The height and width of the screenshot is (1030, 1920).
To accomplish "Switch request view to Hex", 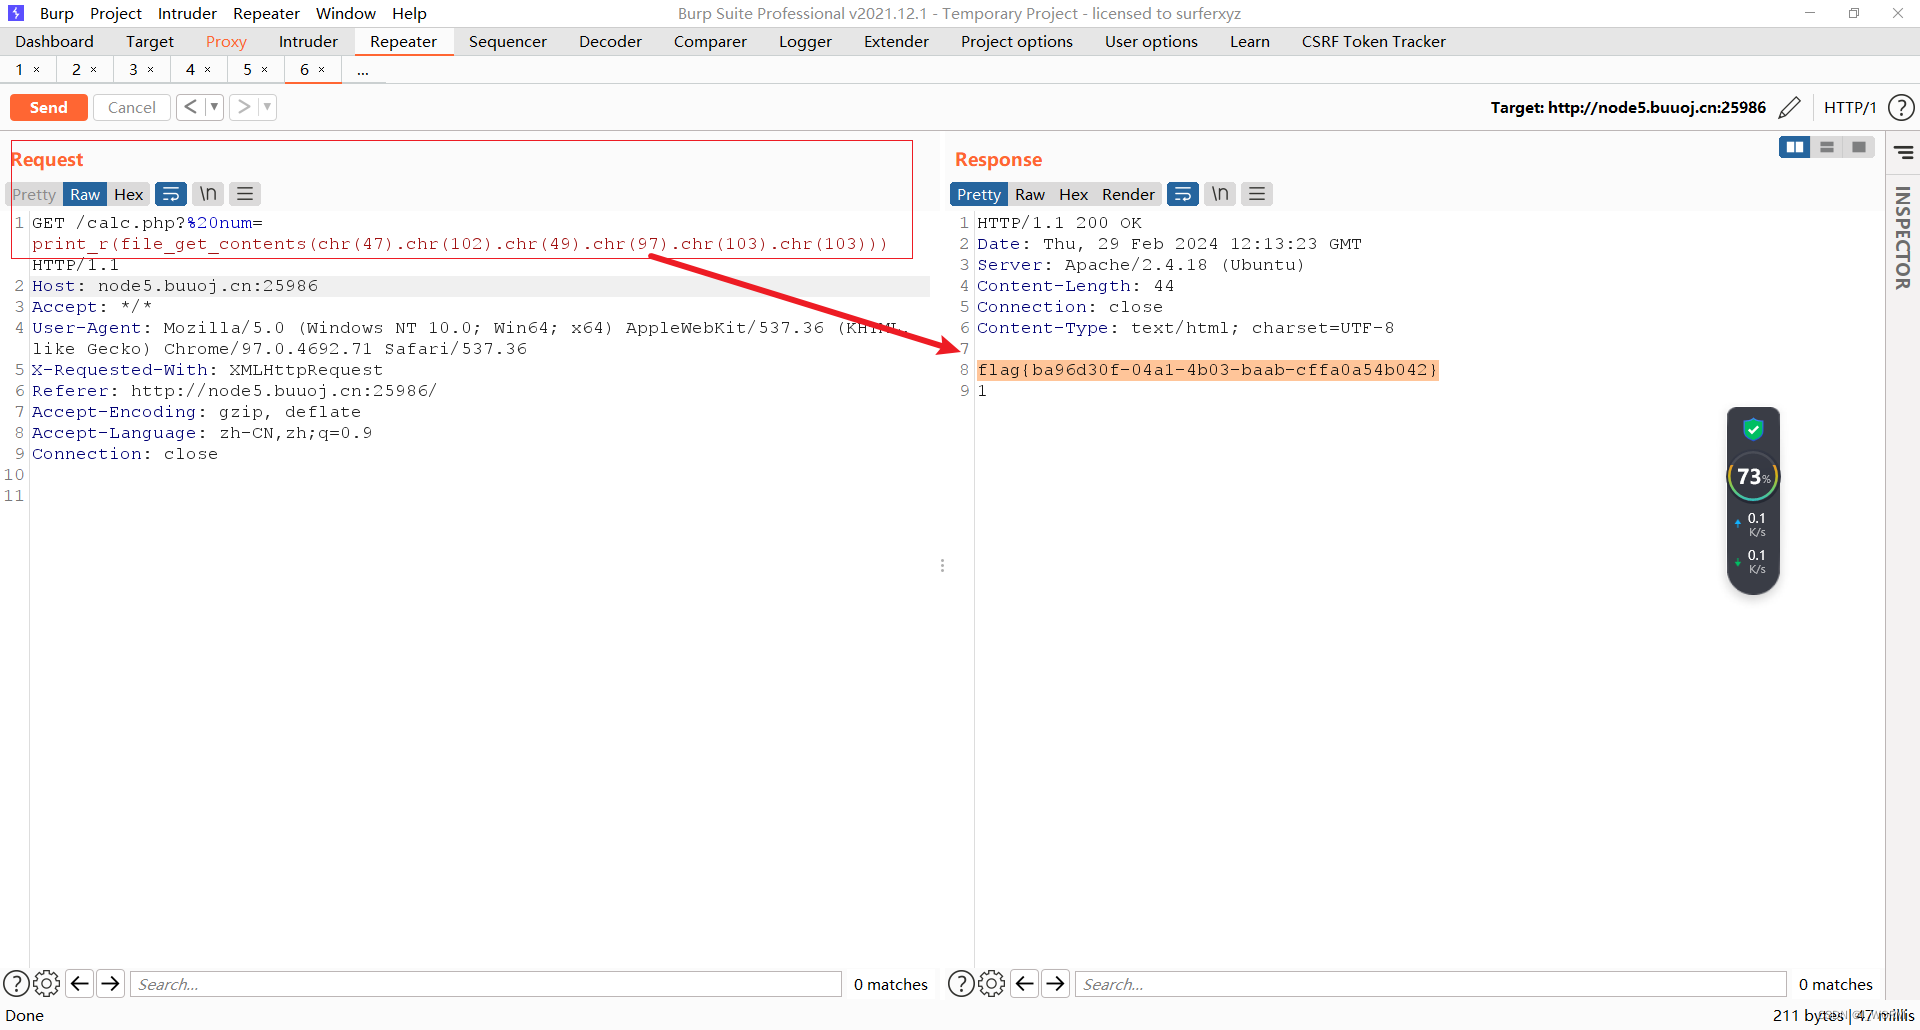I will pos(128,194).
